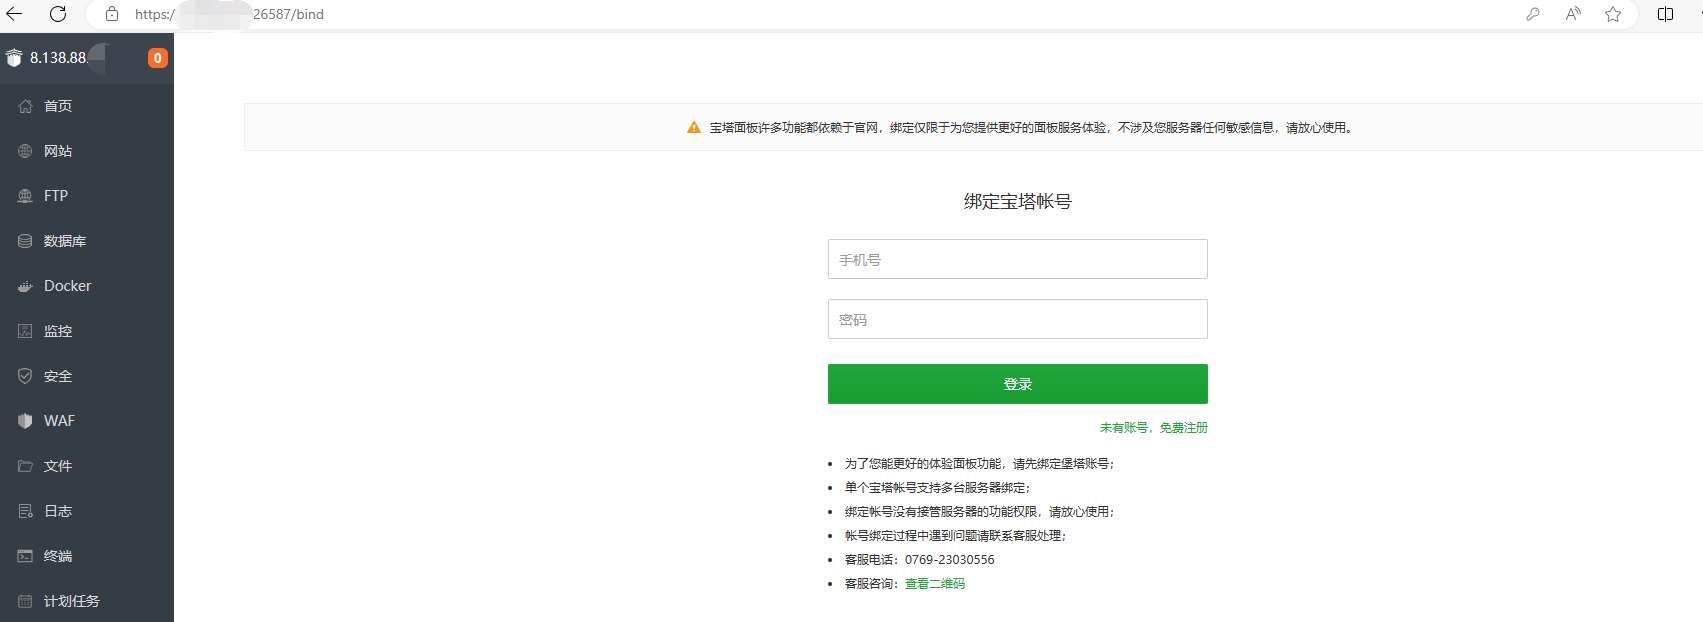Open 首页 menu item
The height and width of the screenshot is (622, 1703).
click(87, 106)
